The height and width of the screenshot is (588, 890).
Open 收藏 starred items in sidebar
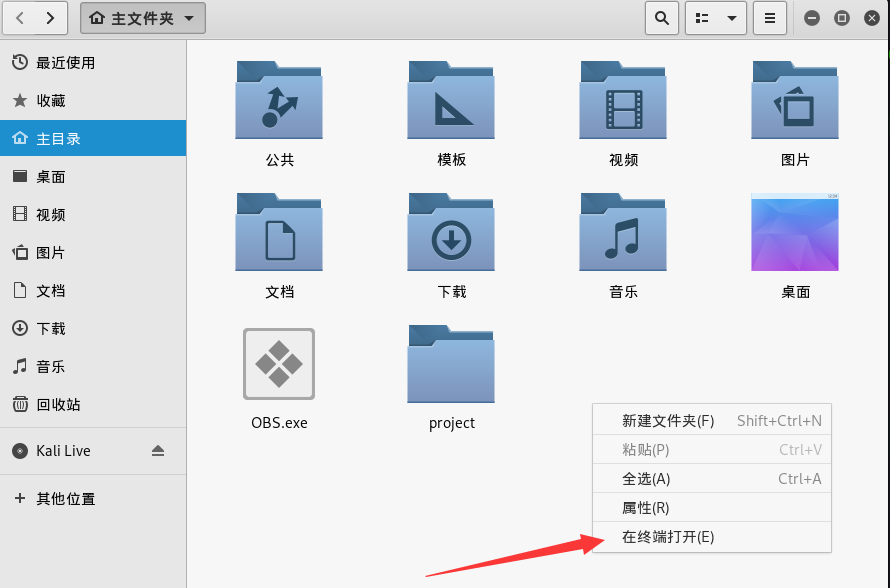click(93, 100)
